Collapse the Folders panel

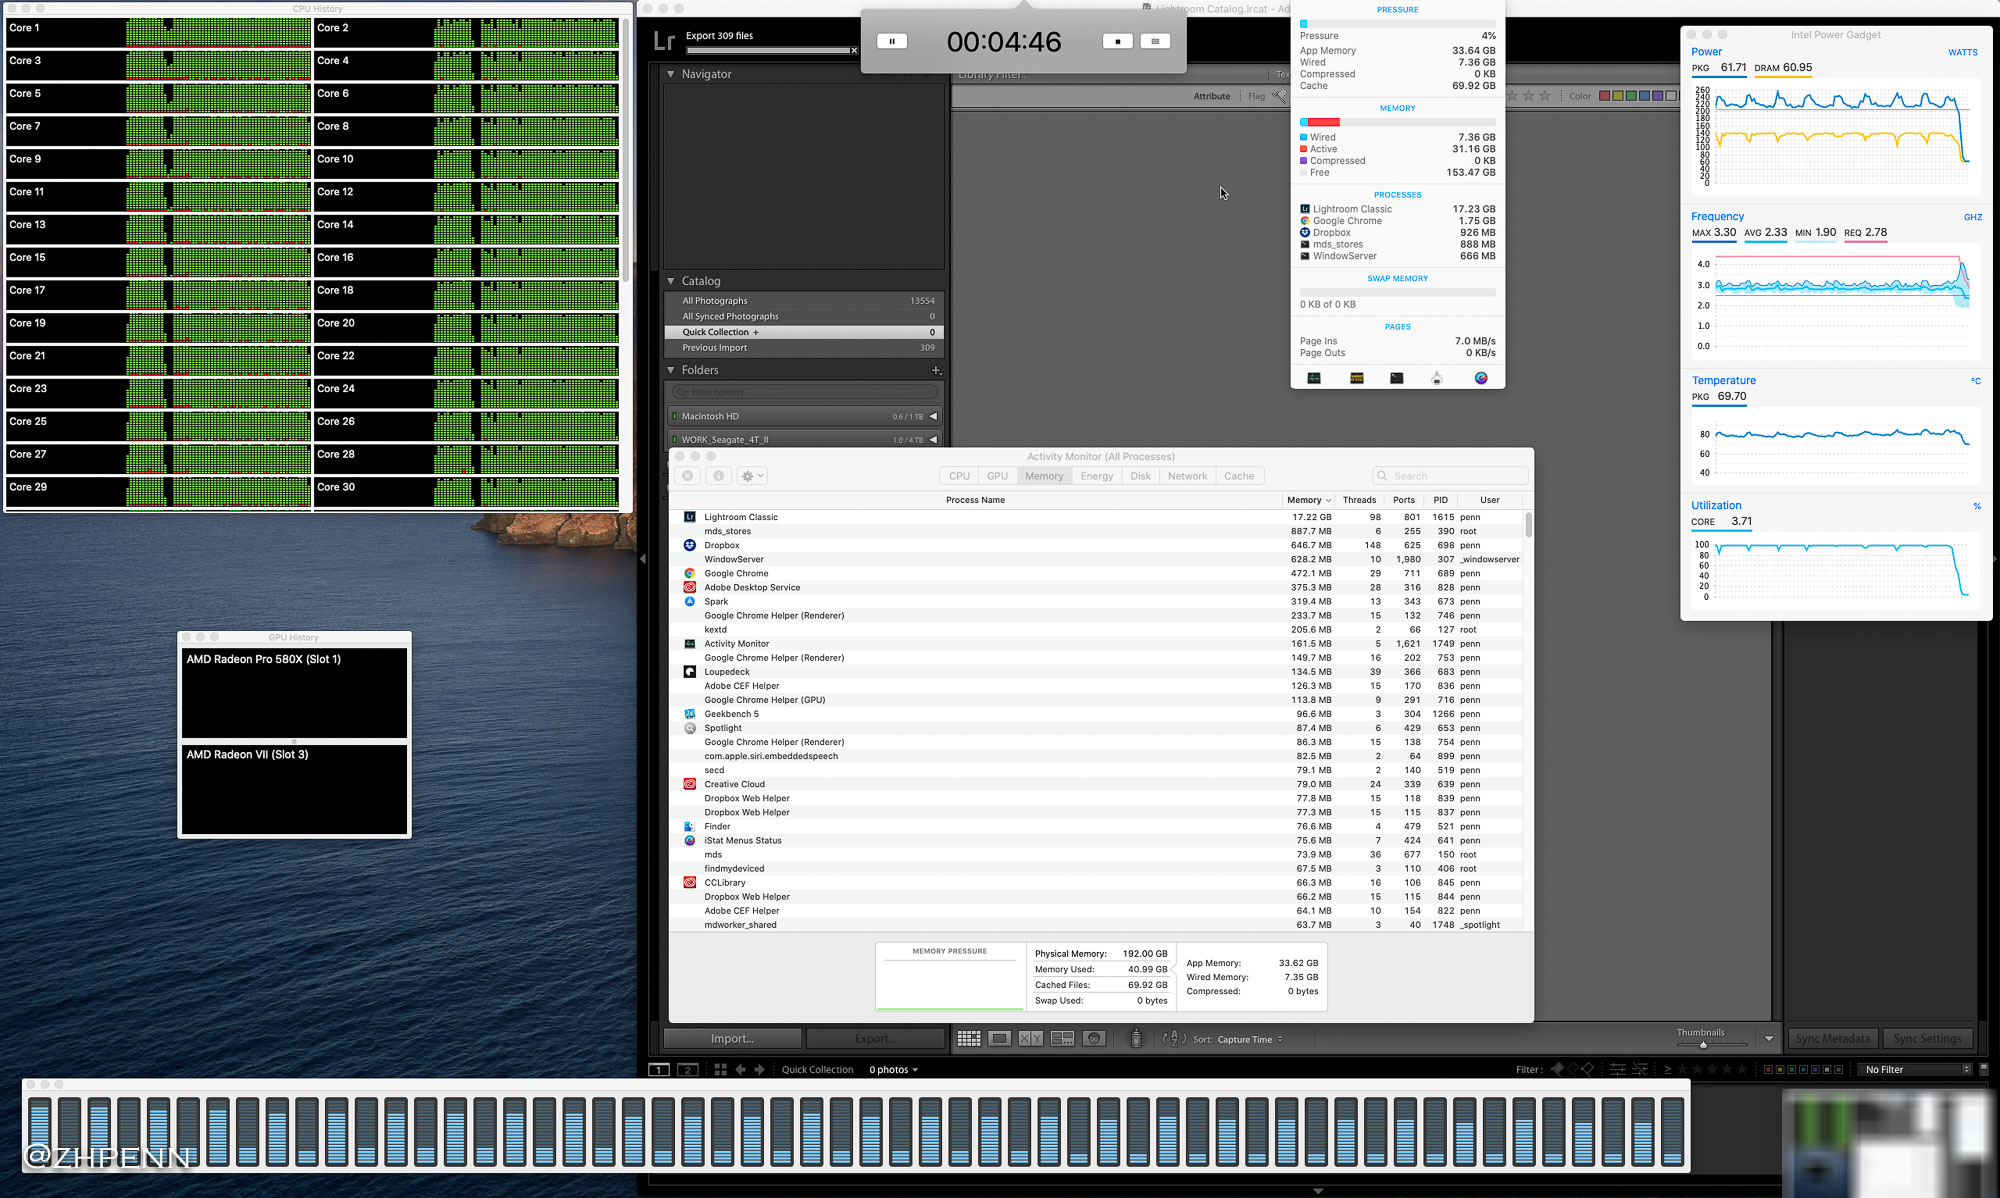671,370
